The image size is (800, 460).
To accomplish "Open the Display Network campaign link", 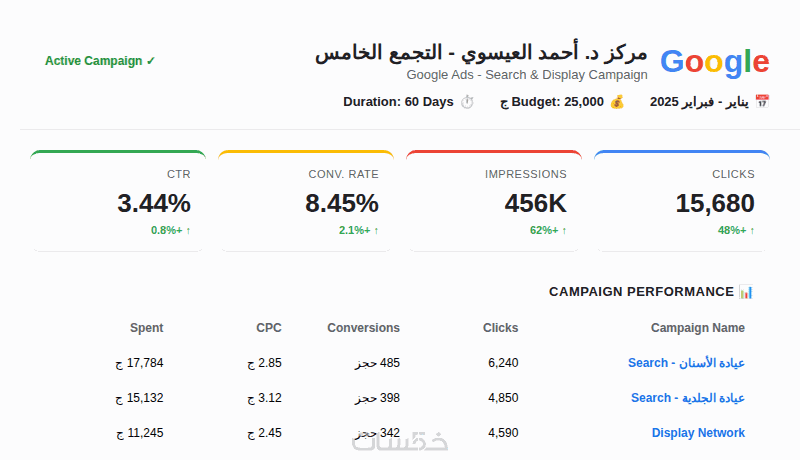I will click(698, 433).
